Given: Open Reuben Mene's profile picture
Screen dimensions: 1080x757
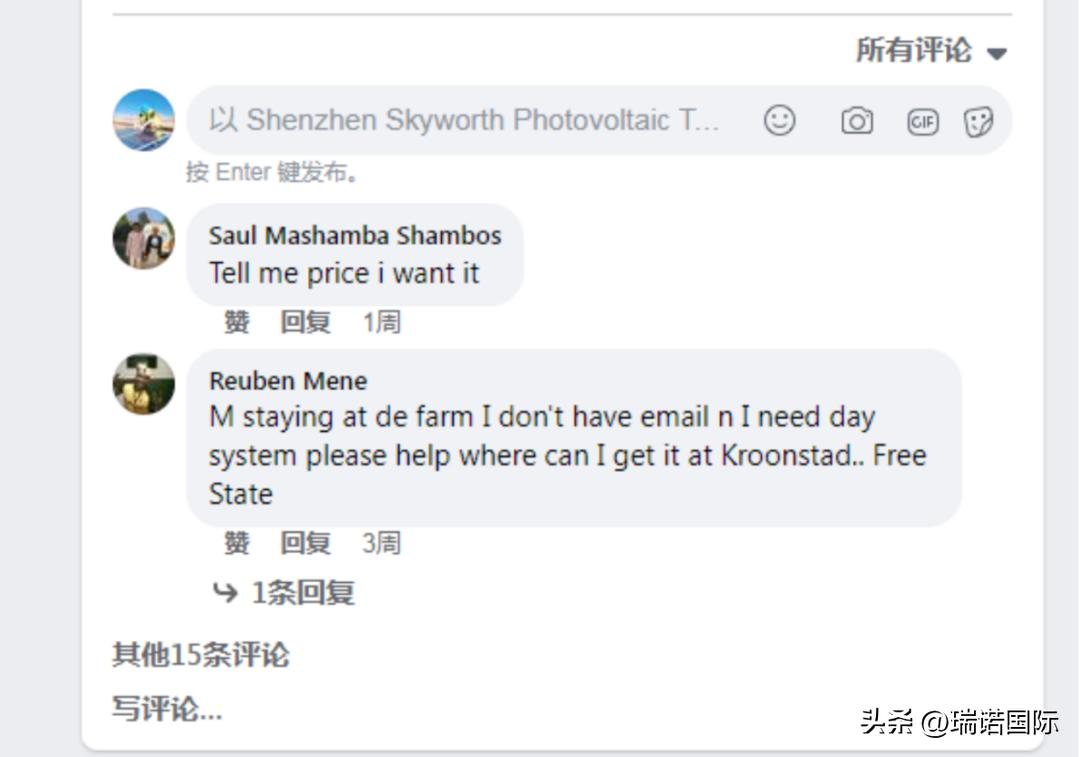Looking at the screenshot, I should [x=144, y=384].
